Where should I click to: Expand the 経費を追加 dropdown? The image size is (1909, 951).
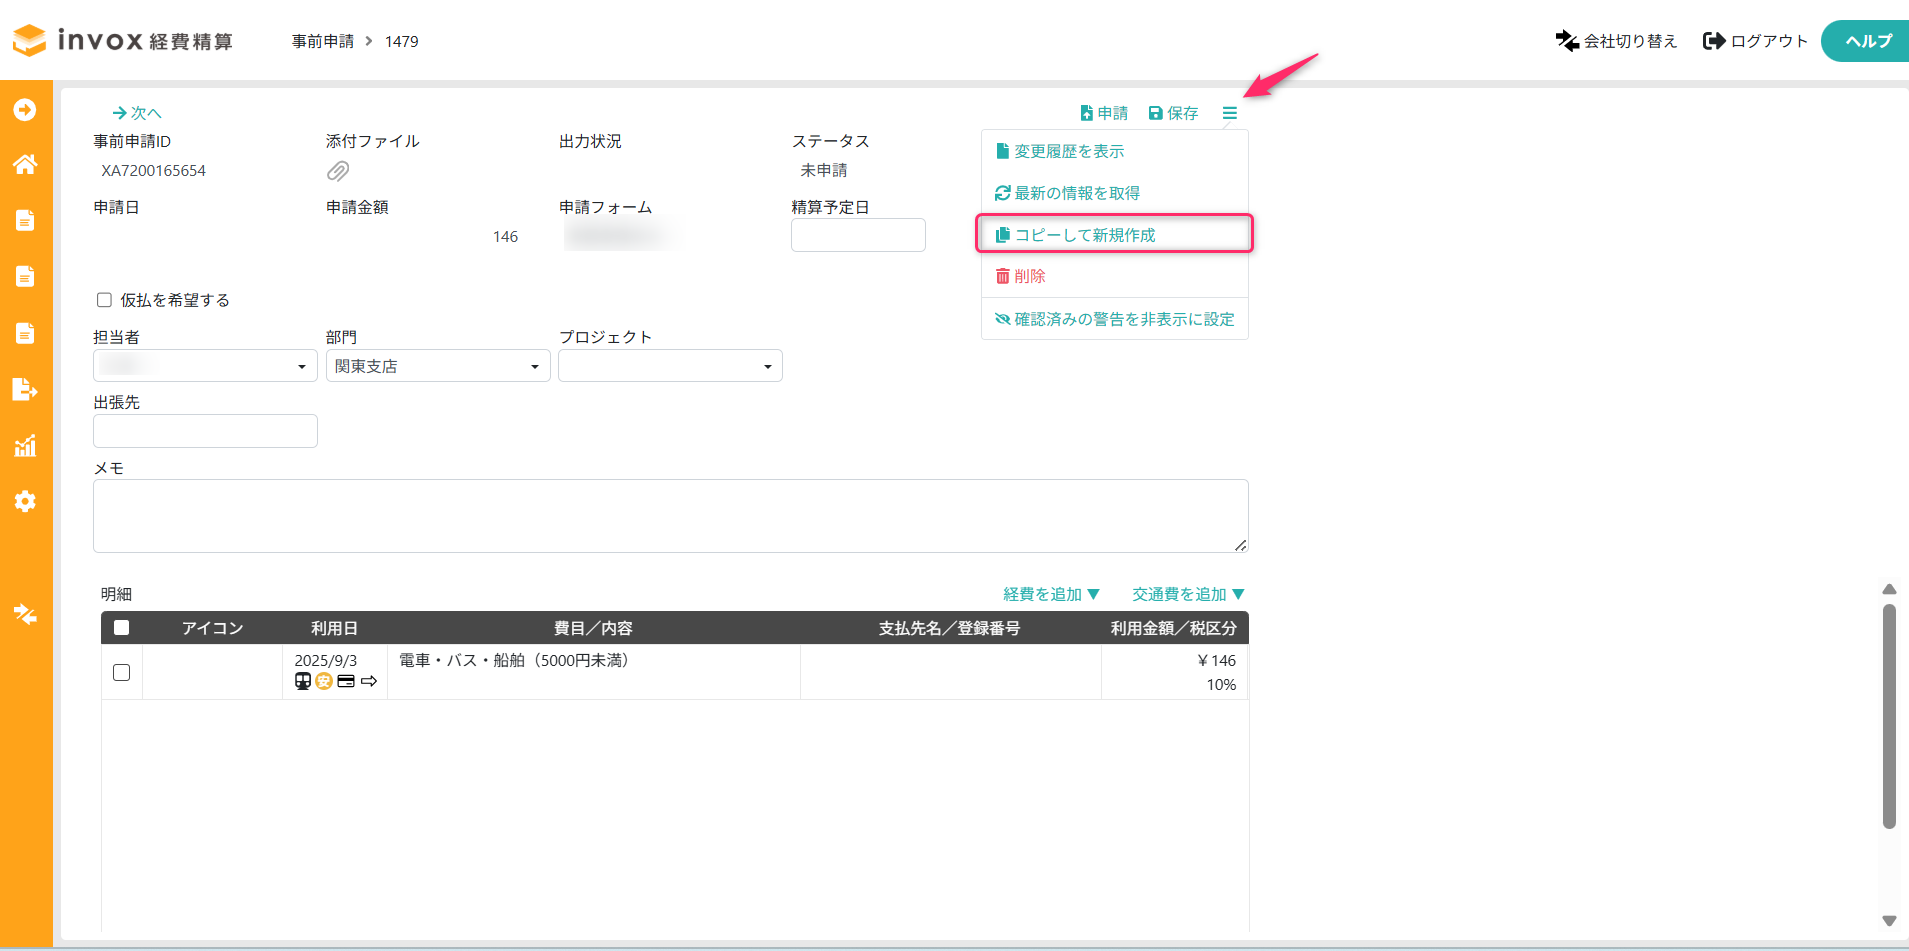(1051, 594)
